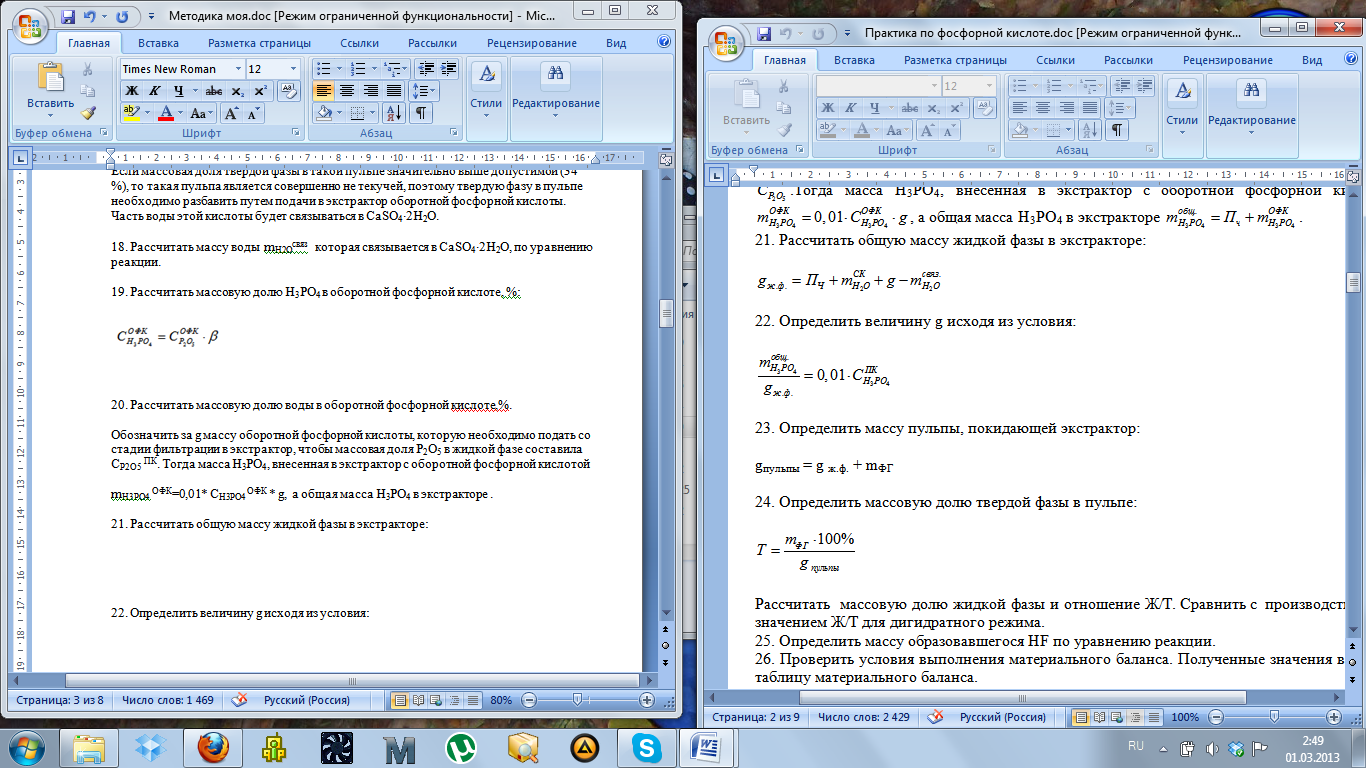Open Вставка tab in Методика моя window
The width and height of the screenshot is (1366, 768).
[159, 43]
